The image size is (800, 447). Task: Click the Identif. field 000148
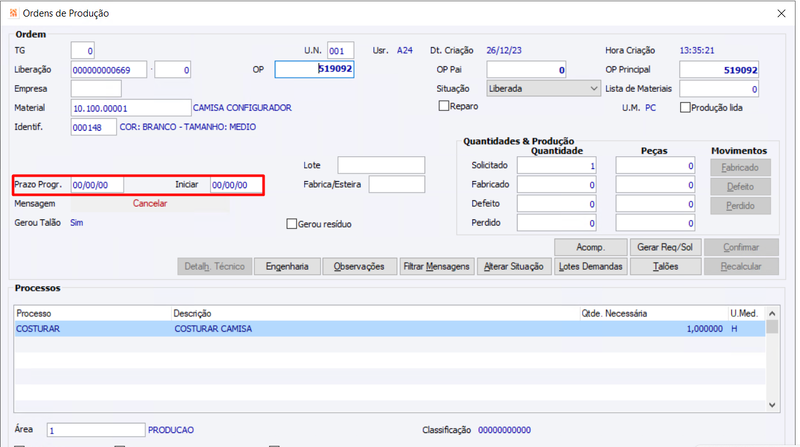click(93, 127)
